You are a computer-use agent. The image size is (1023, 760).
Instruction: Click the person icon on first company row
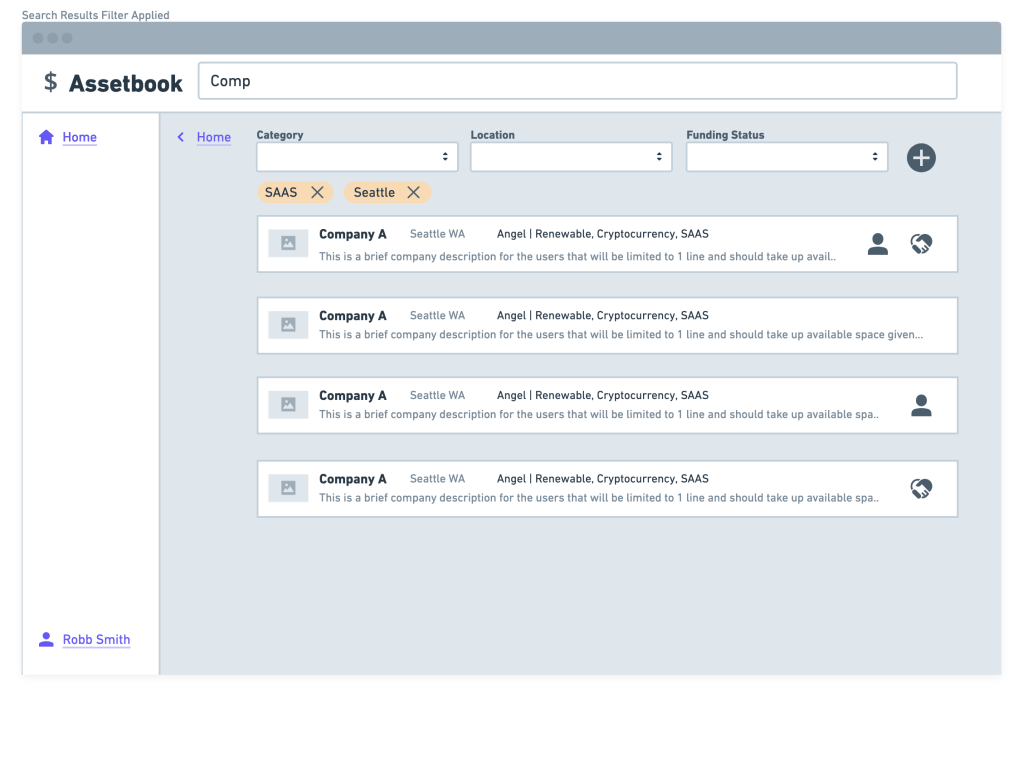[x=878, y=244]
